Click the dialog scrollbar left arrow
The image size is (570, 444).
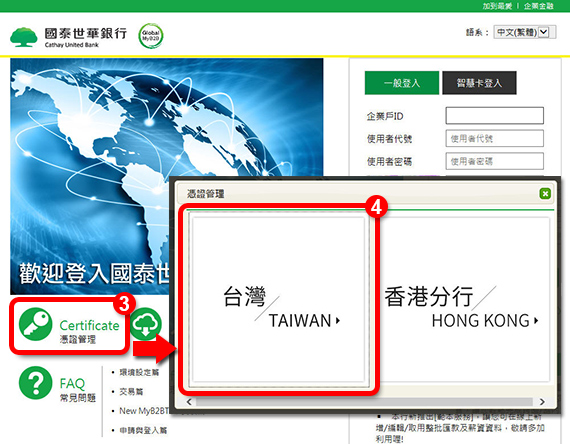(x=189, y=401)
